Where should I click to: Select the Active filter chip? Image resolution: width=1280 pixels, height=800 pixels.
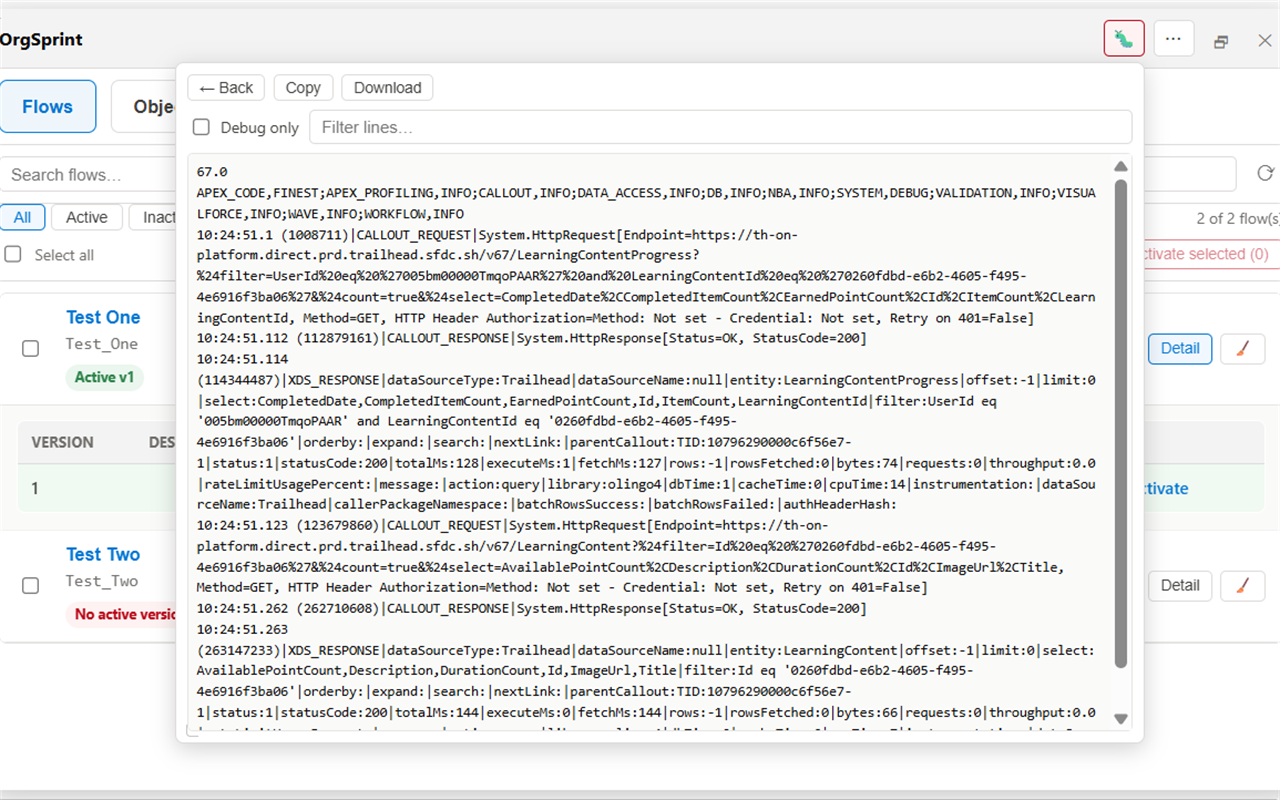coord(87,217)
